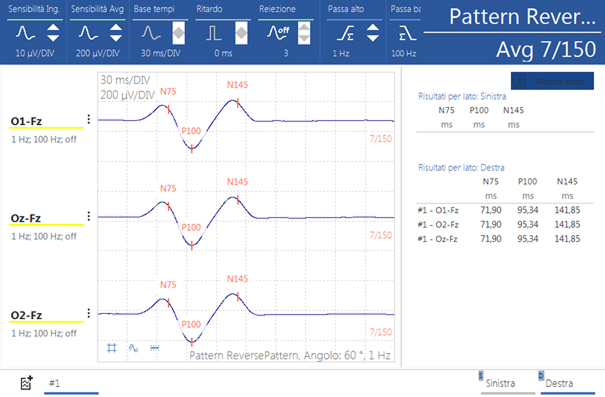Open the O2-Fz channel options menu

89,313
